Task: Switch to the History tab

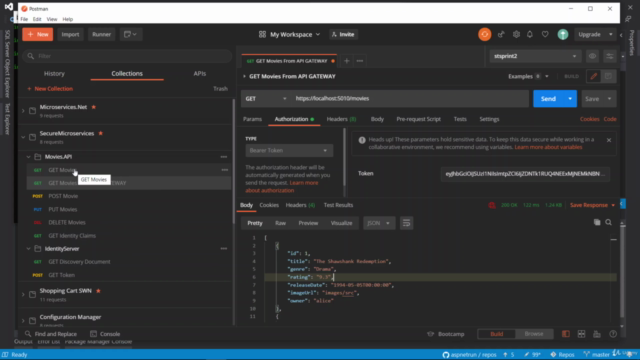Action: 54,73
